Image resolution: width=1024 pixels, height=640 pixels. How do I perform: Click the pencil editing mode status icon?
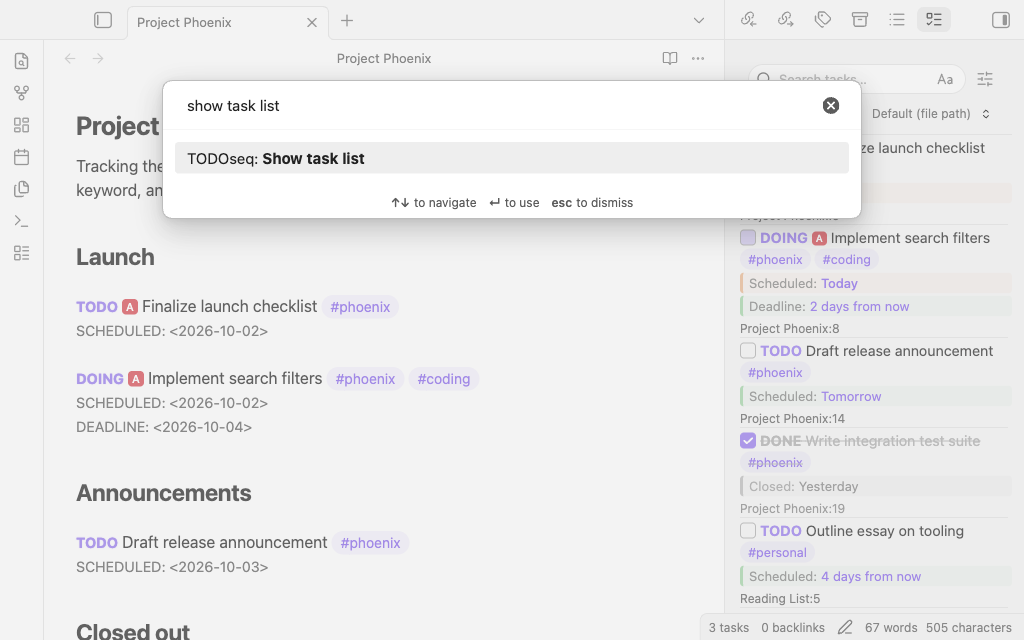click(x=845, y=628)
